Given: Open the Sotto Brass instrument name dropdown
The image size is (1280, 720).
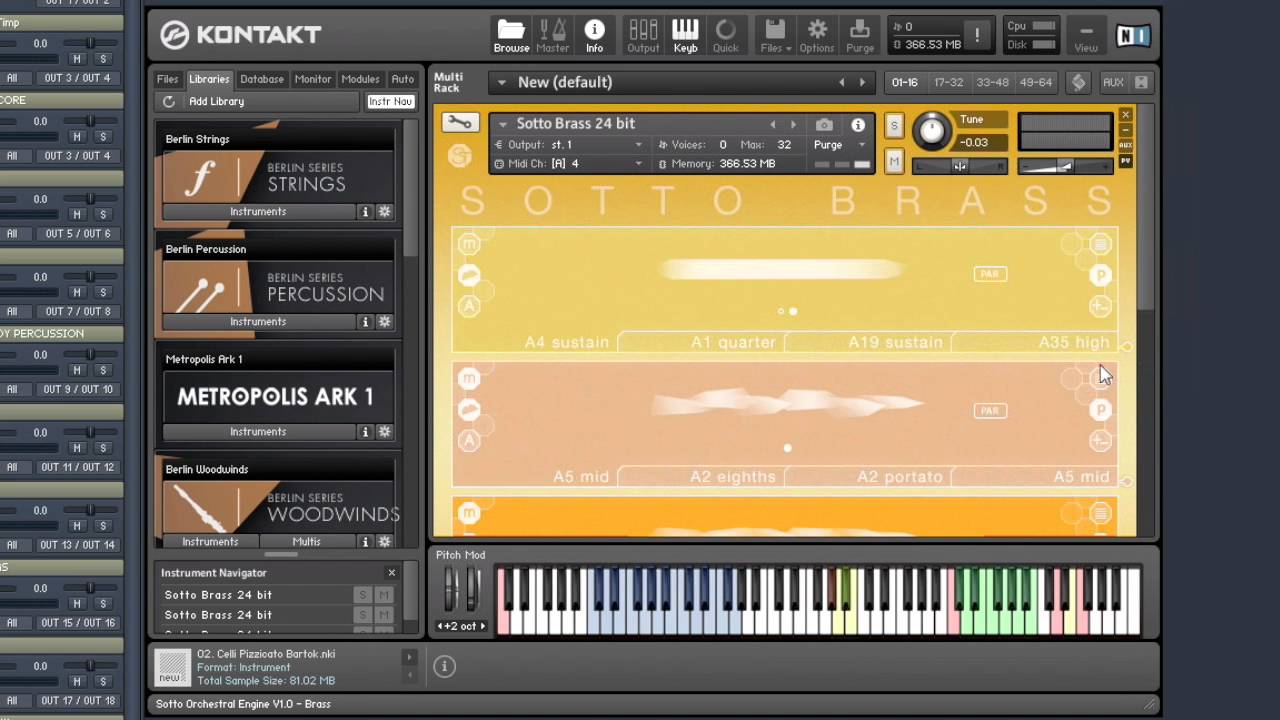Looking at the screenshot, I should [503, 124].
